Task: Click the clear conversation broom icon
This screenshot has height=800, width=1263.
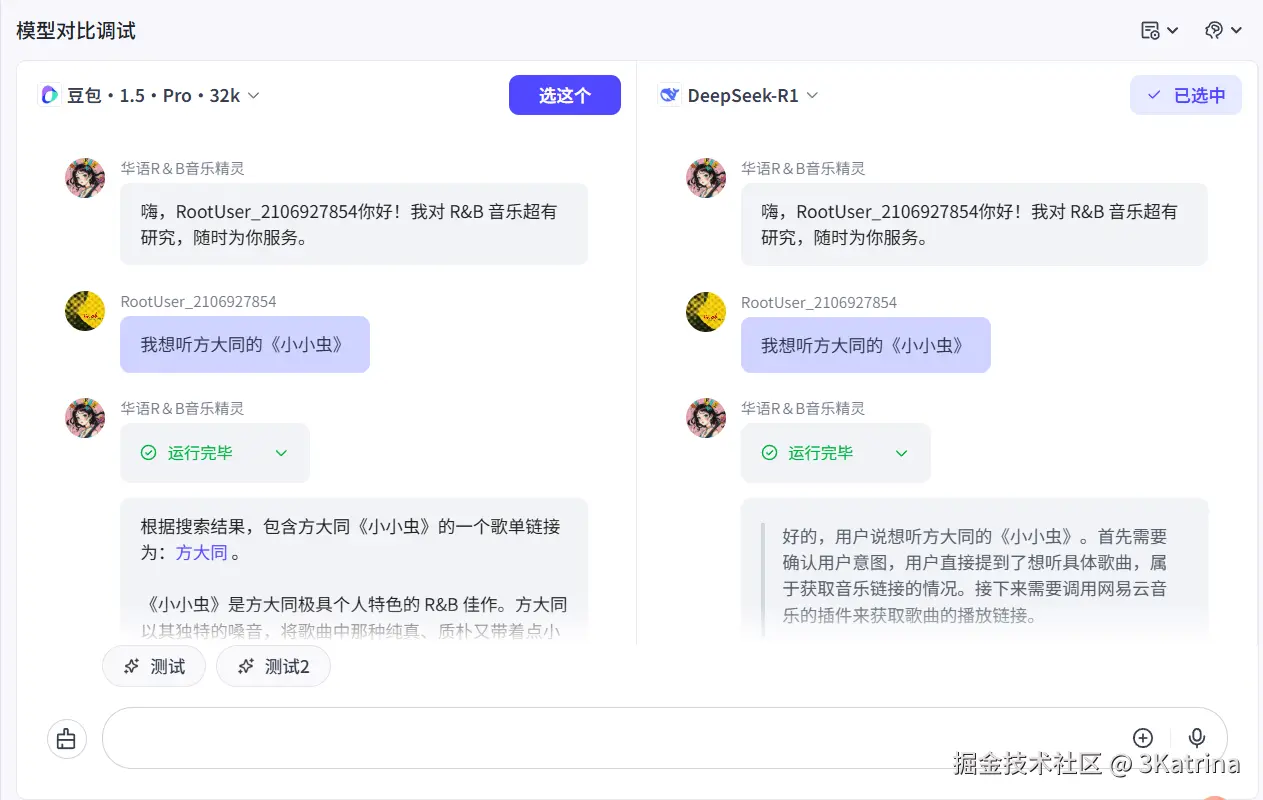Action: pyautogui.click(x=66, y=738)
